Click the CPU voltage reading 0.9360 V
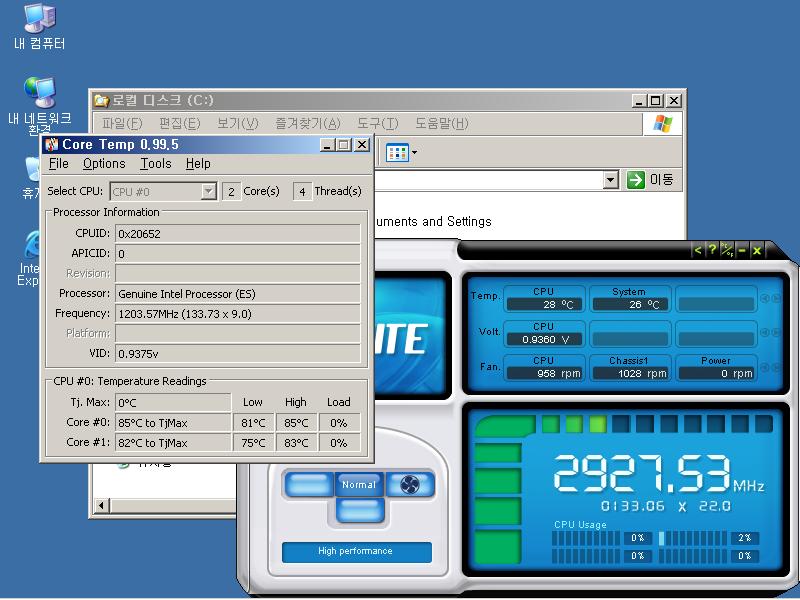This screenshot has width=800, height=600. coord(545,339)
